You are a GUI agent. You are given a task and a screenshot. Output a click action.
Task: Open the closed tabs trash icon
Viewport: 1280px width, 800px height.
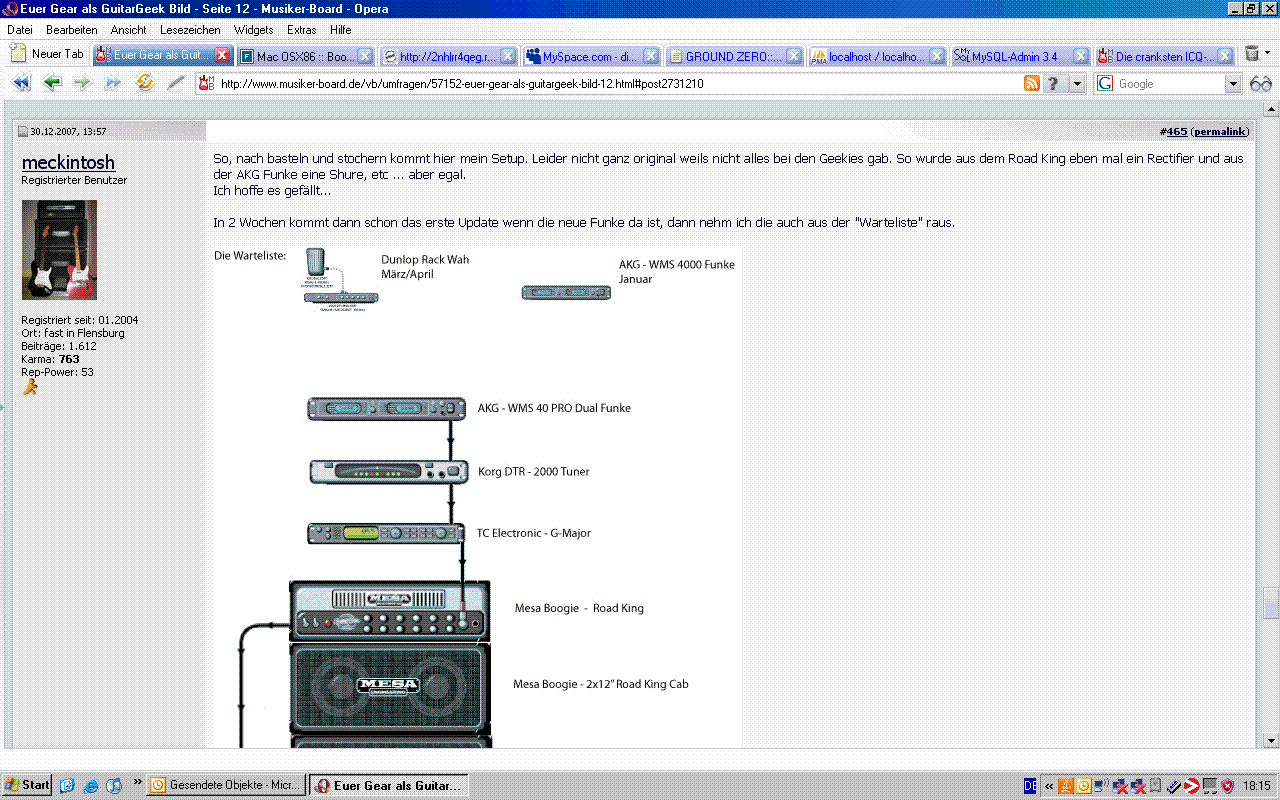1251,54
